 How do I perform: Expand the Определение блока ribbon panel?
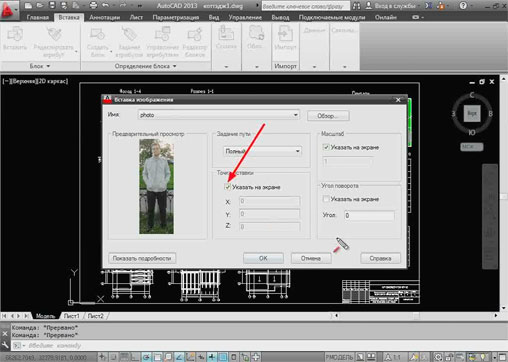tap(145, 66)
